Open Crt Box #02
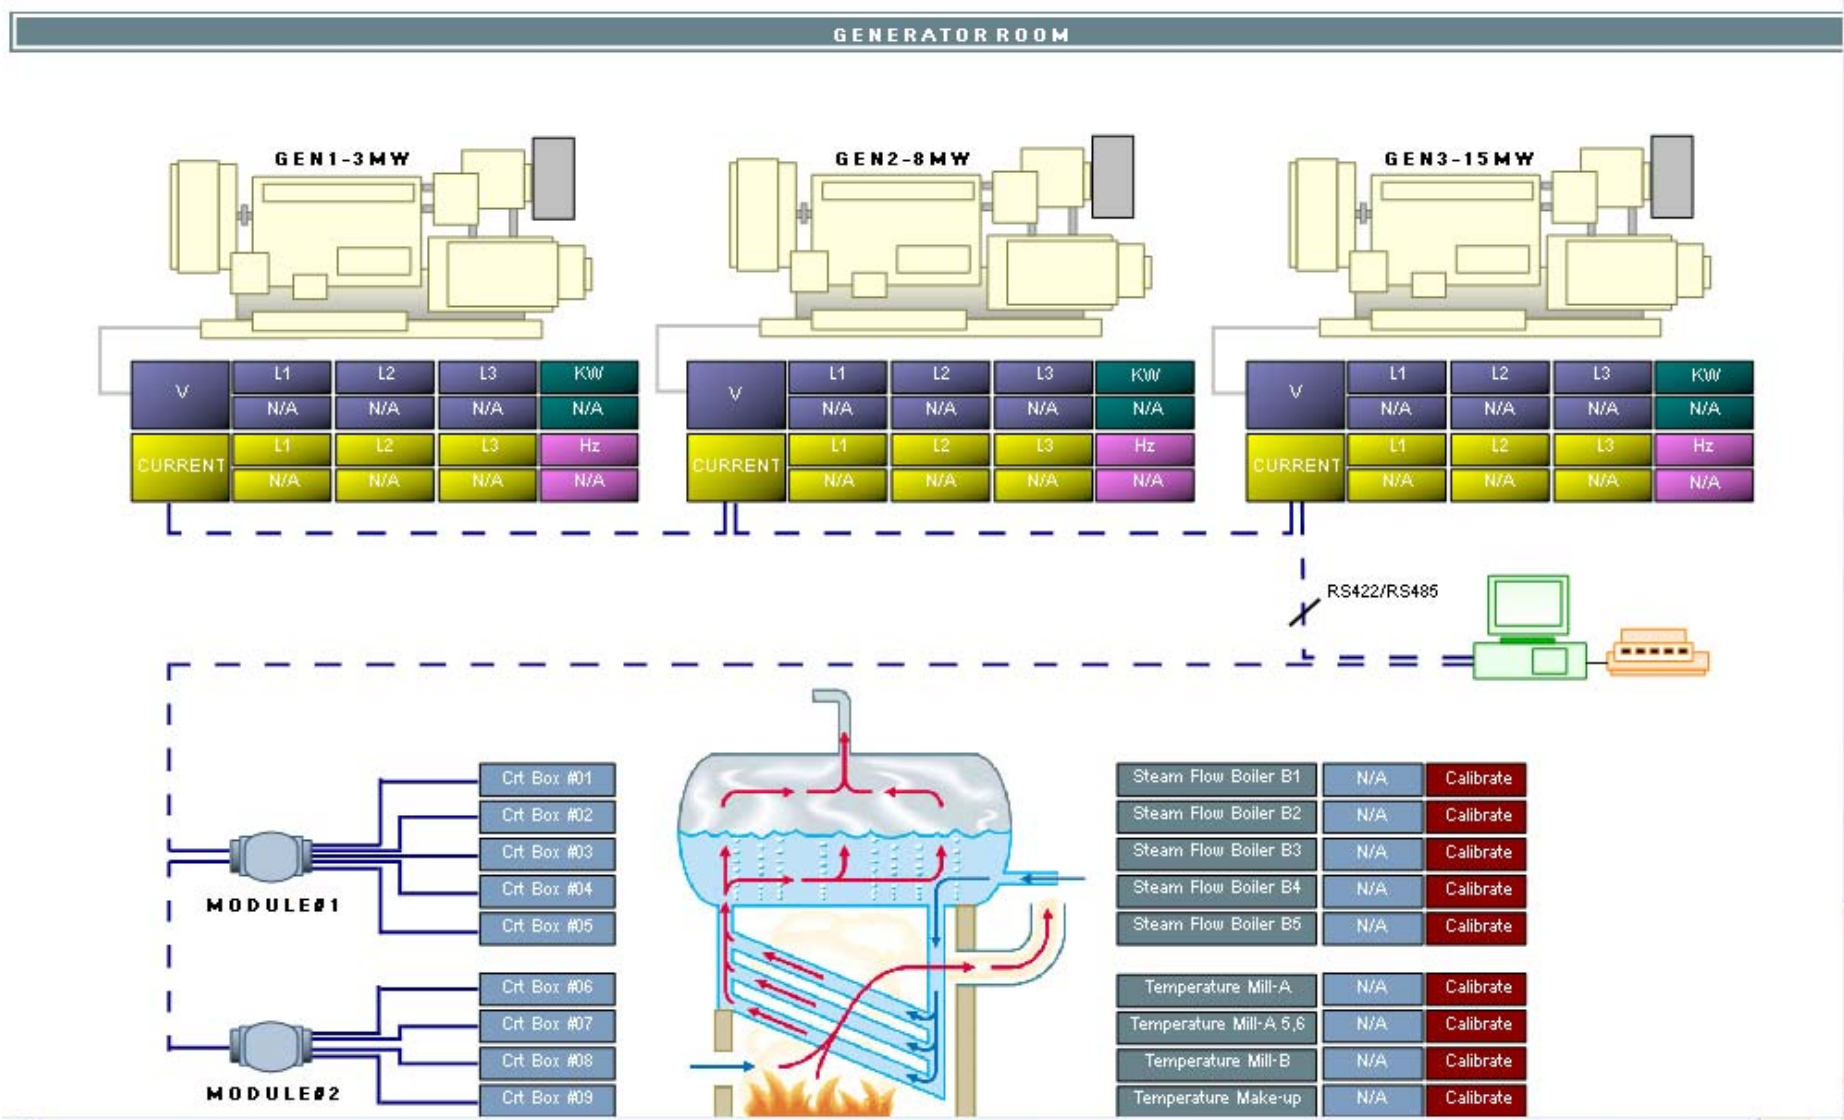Viewport: 1844px width, 1120px height. point(547,816)
